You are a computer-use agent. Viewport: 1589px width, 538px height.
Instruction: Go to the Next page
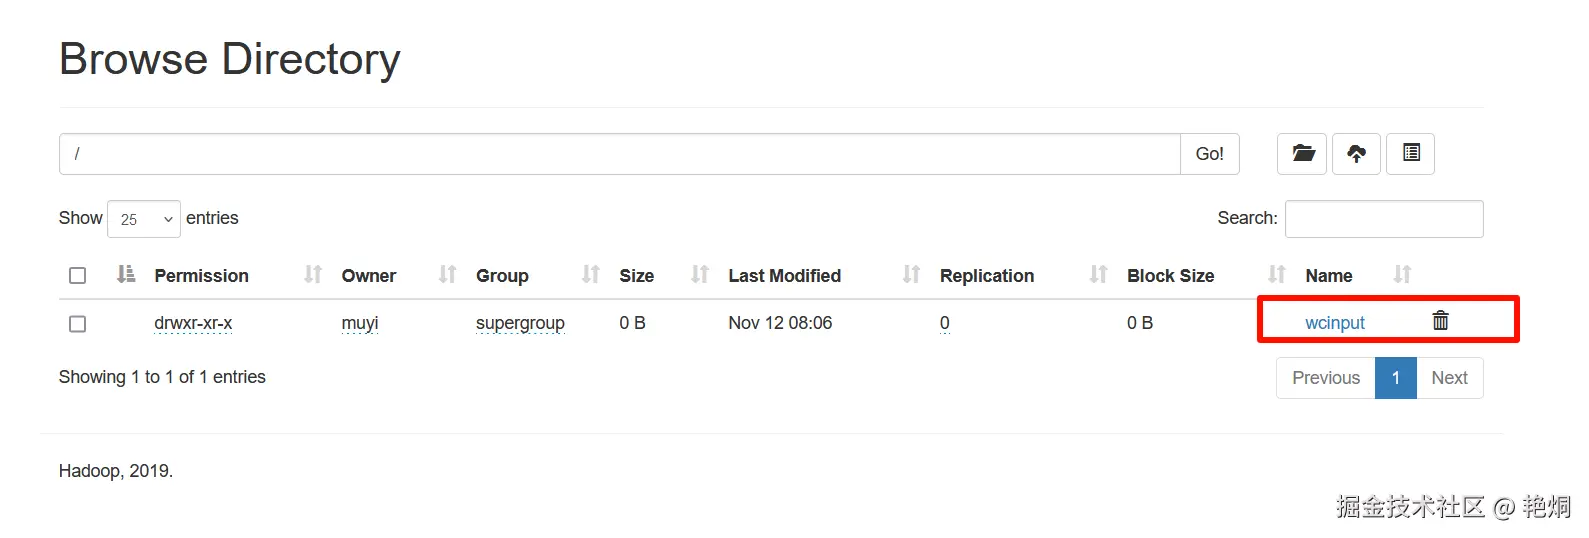click(1449, 378)
